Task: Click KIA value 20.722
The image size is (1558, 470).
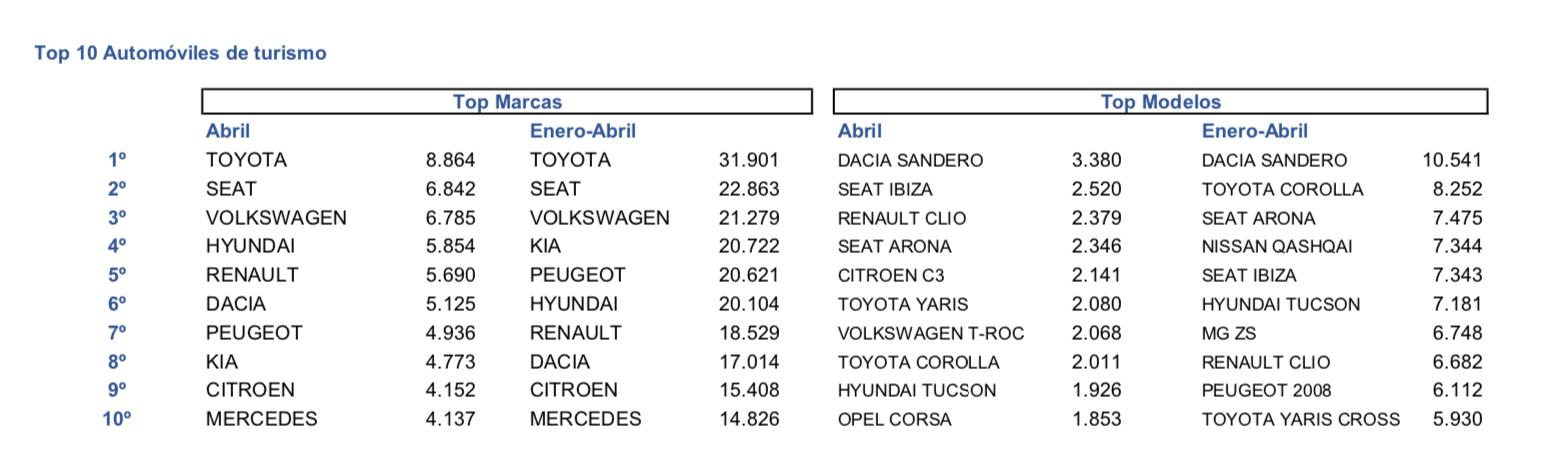Action: (749, 246)
